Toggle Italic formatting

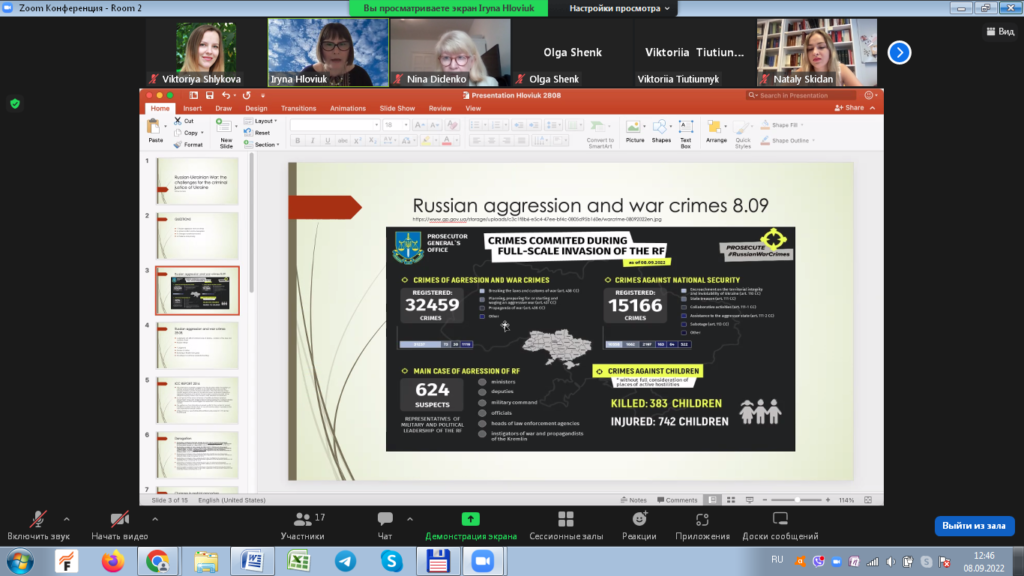(313, 140)
